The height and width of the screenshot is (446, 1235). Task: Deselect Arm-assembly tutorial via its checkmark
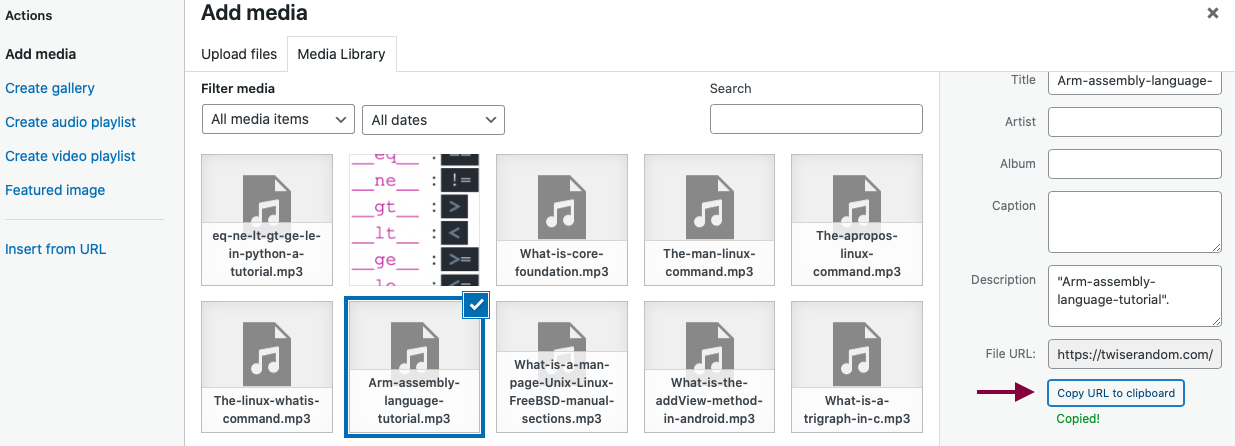pyautogui.click(x=476, y=306)
